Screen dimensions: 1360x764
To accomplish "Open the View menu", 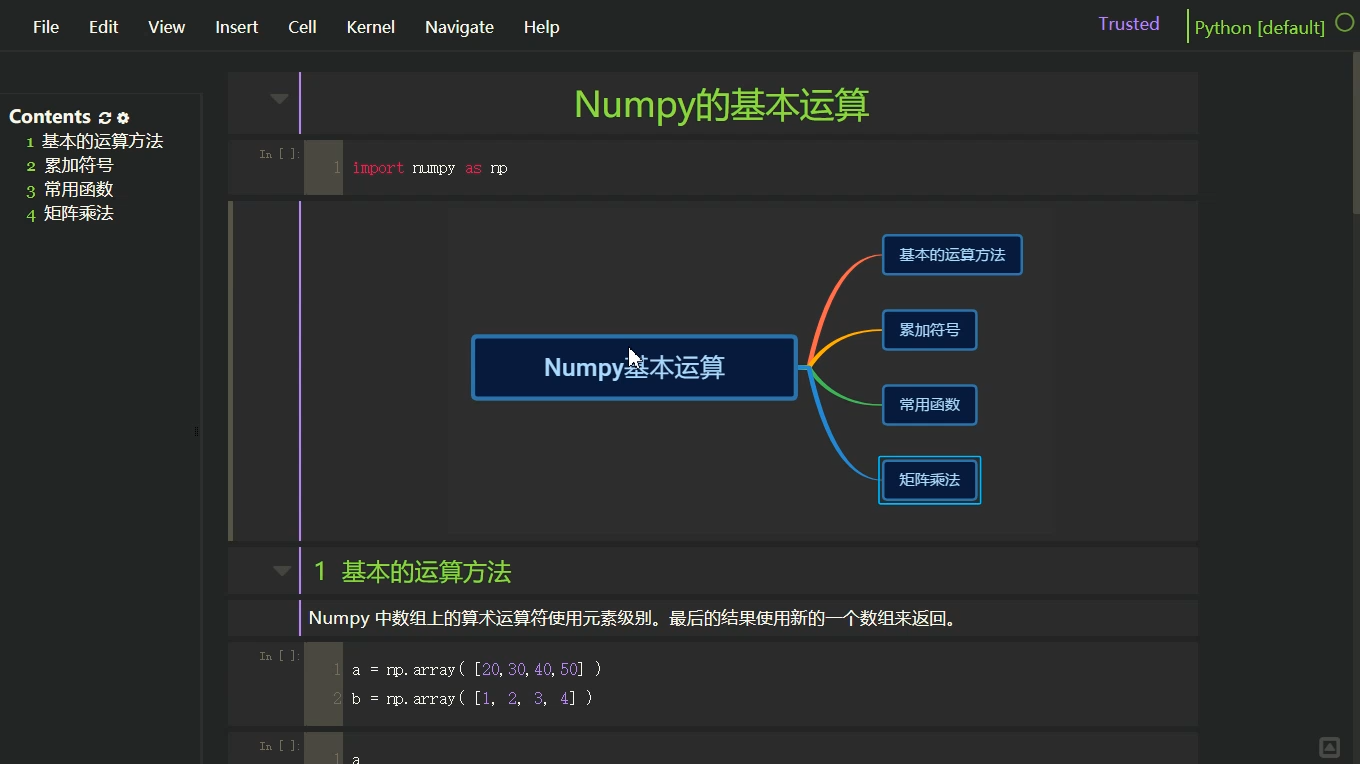I will pos(166,27).
